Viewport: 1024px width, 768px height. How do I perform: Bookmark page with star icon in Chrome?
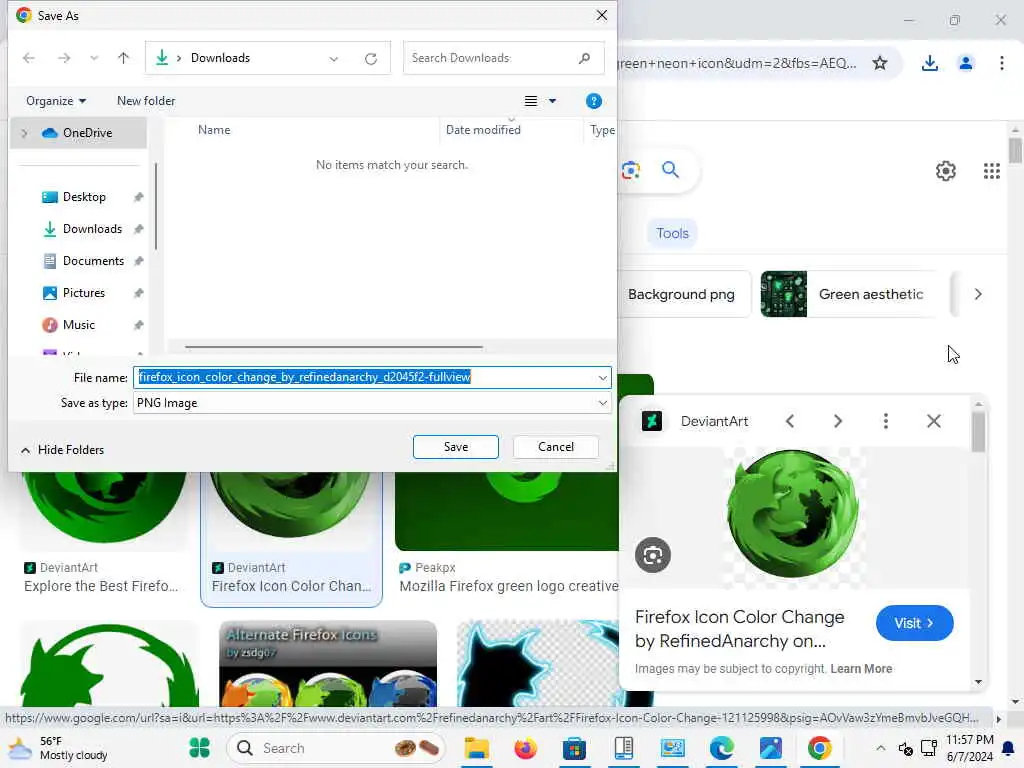point(880,63)
